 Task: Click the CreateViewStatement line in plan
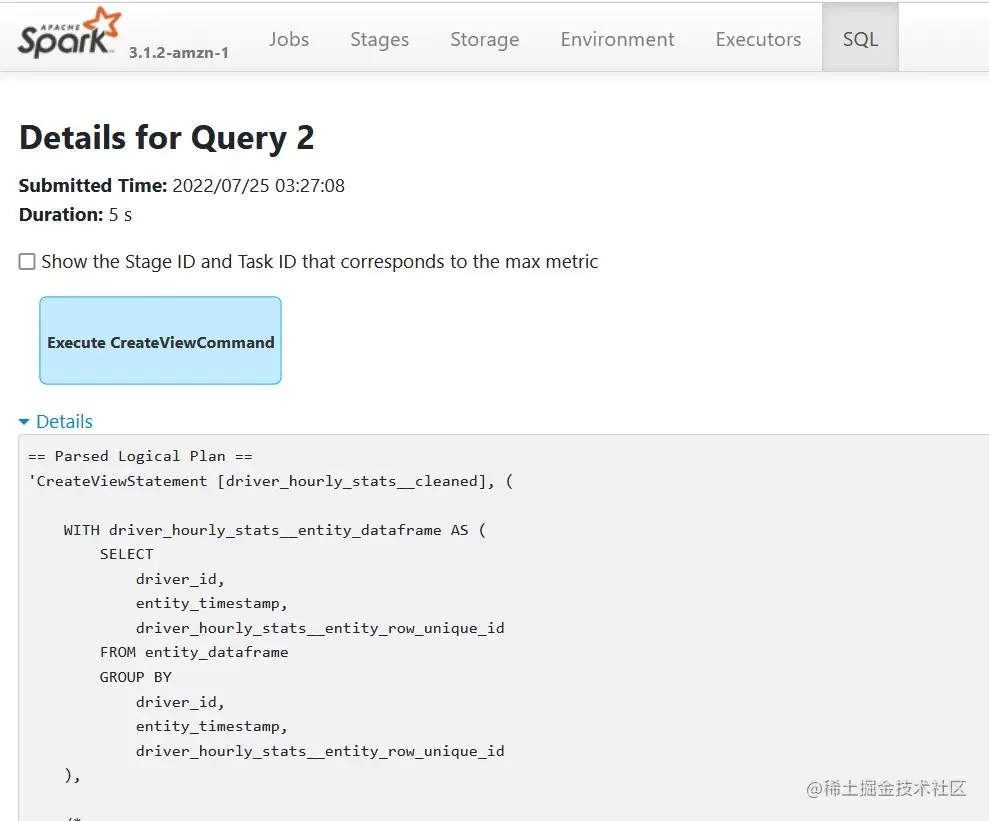tap(270, 481)
